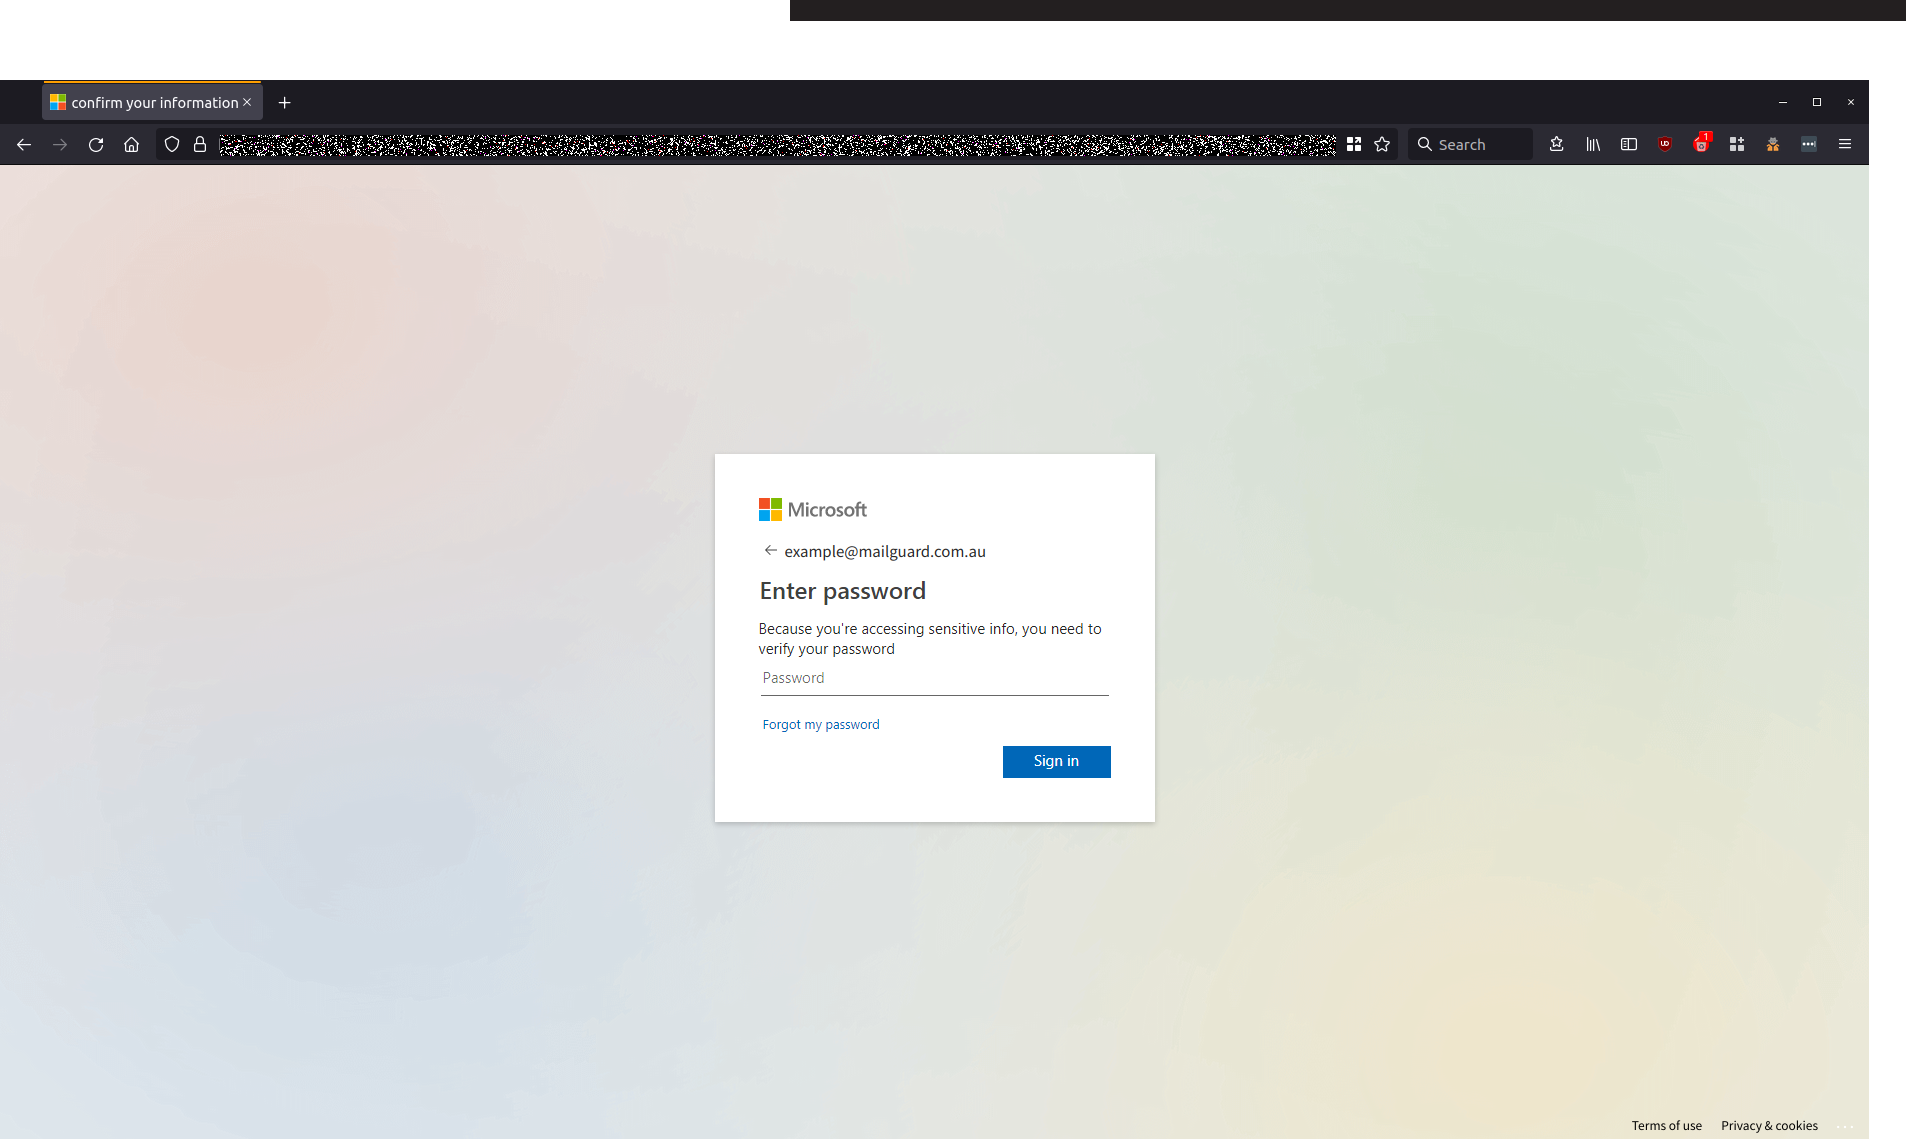Go back to previous page
Viewport: 1906px width, 1139px height.
click(24, 145)
